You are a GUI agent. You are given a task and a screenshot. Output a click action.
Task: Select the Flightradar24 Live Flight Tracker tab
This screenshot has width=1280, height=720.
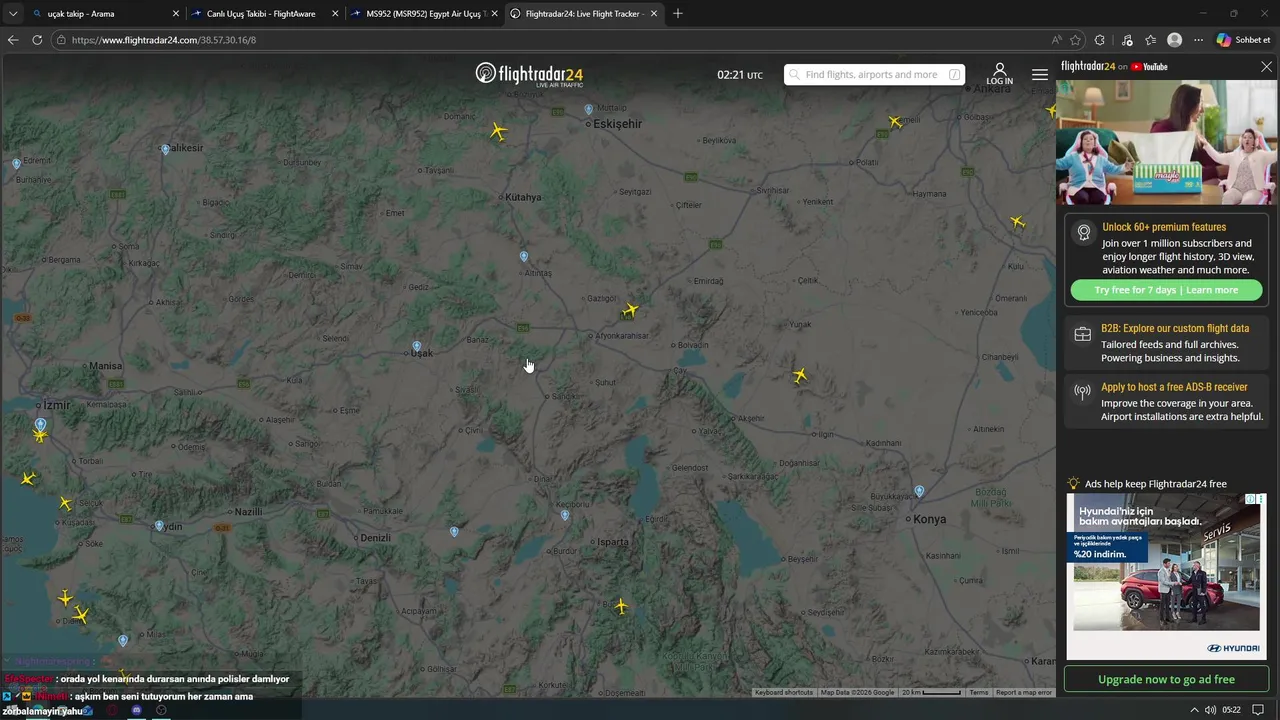584,14
